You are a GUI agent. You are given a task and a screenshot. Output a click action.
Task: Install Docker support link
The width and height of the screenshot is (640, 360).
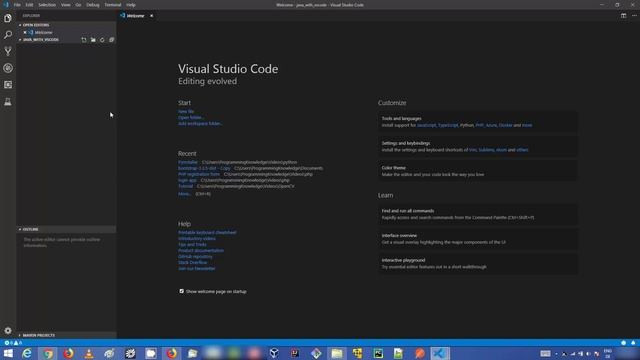tap(505, 125)
